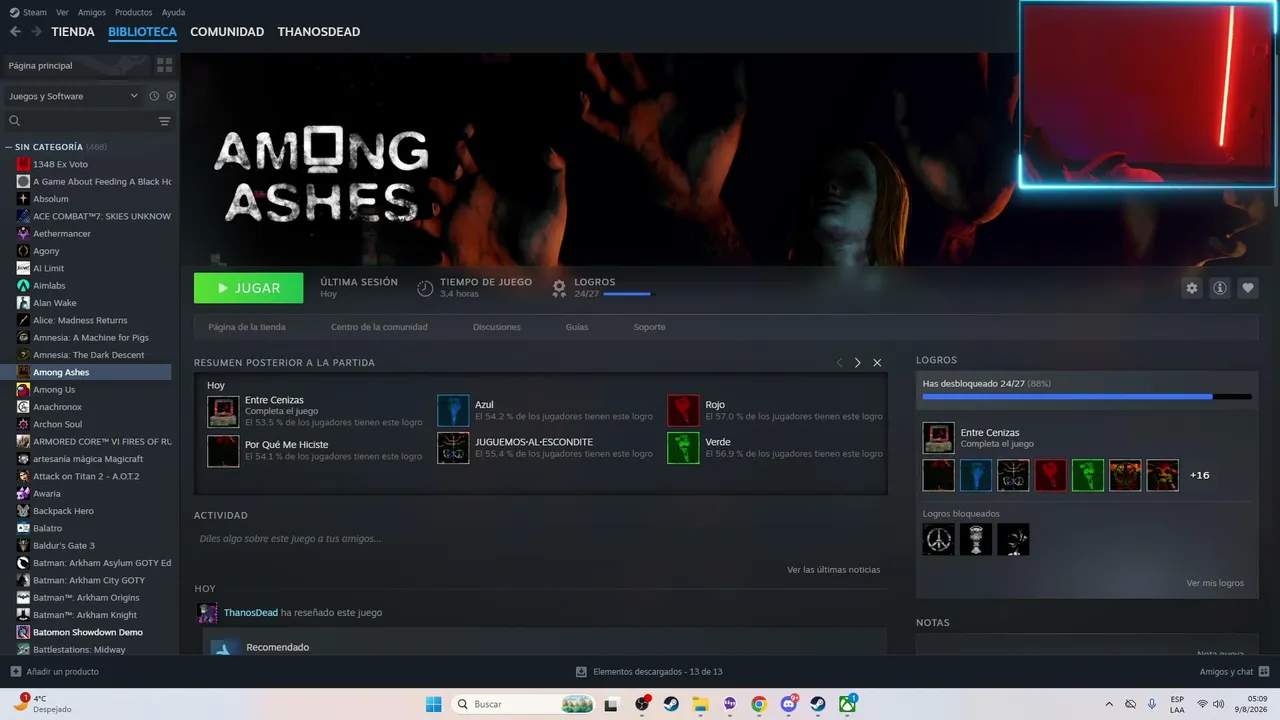This screenshot has height=720, width=1280.
Task: Show next post-game summary page arrow
Action: 858,363
